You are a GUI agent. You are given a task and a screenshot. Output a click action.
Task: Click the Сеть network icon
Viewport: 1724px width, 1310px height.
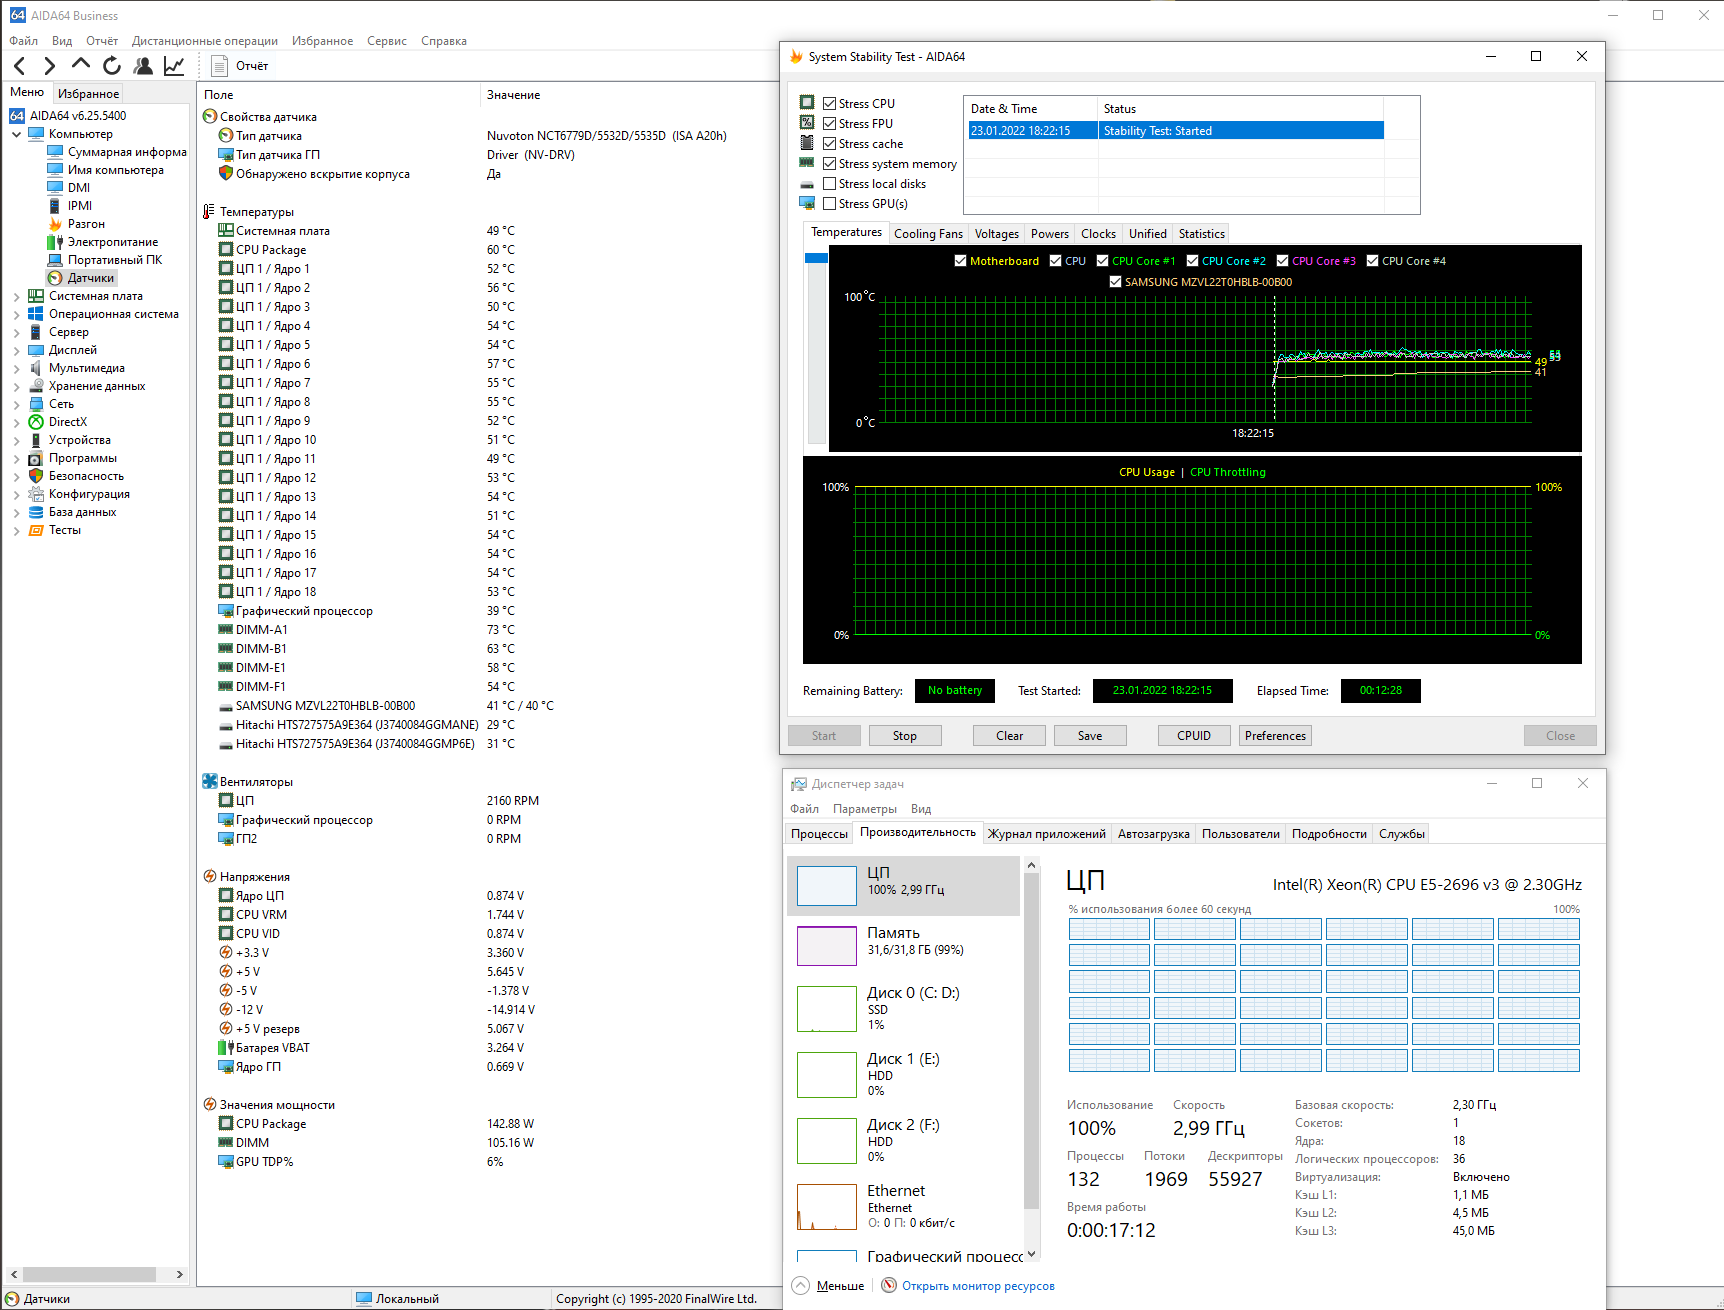tap(36, 404)
